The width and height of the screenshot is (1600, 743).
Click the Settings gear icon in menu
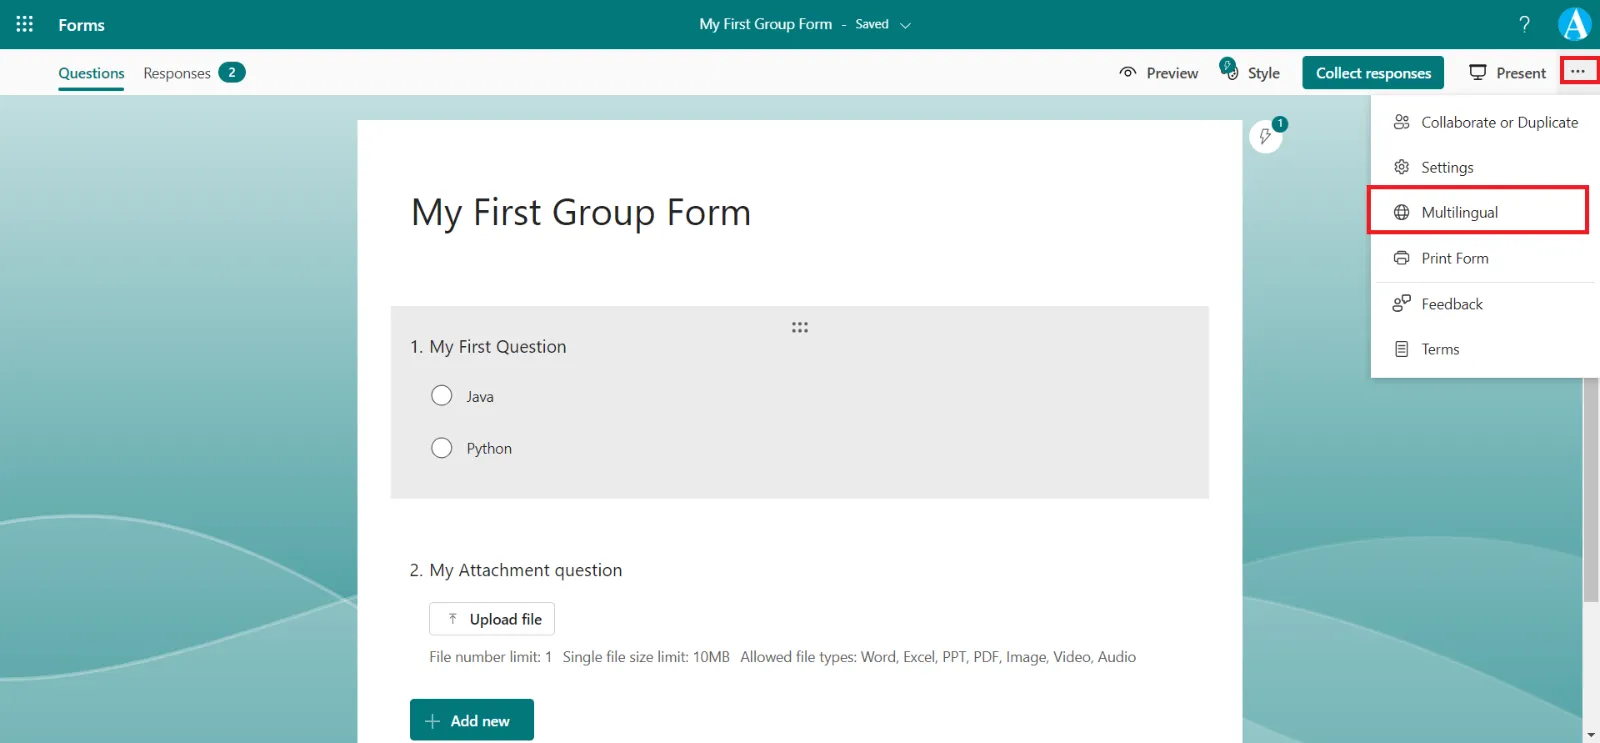[1402, 167]
